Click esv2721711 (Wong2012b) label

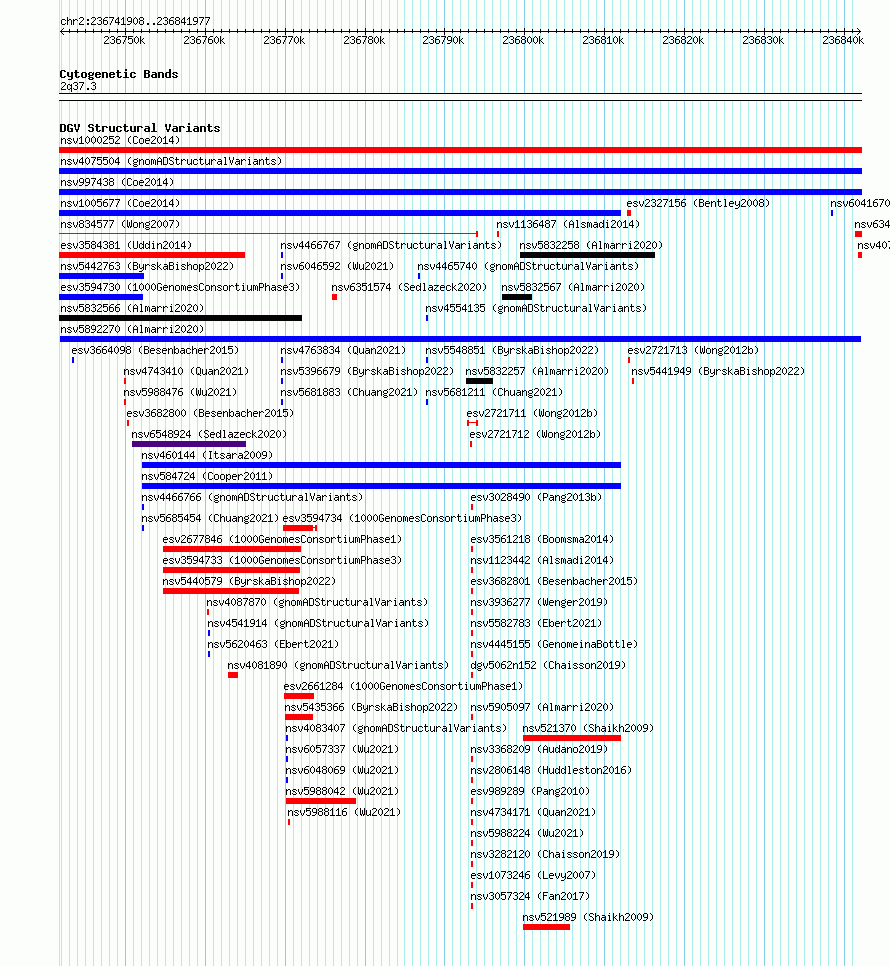[x=532, y=413]
